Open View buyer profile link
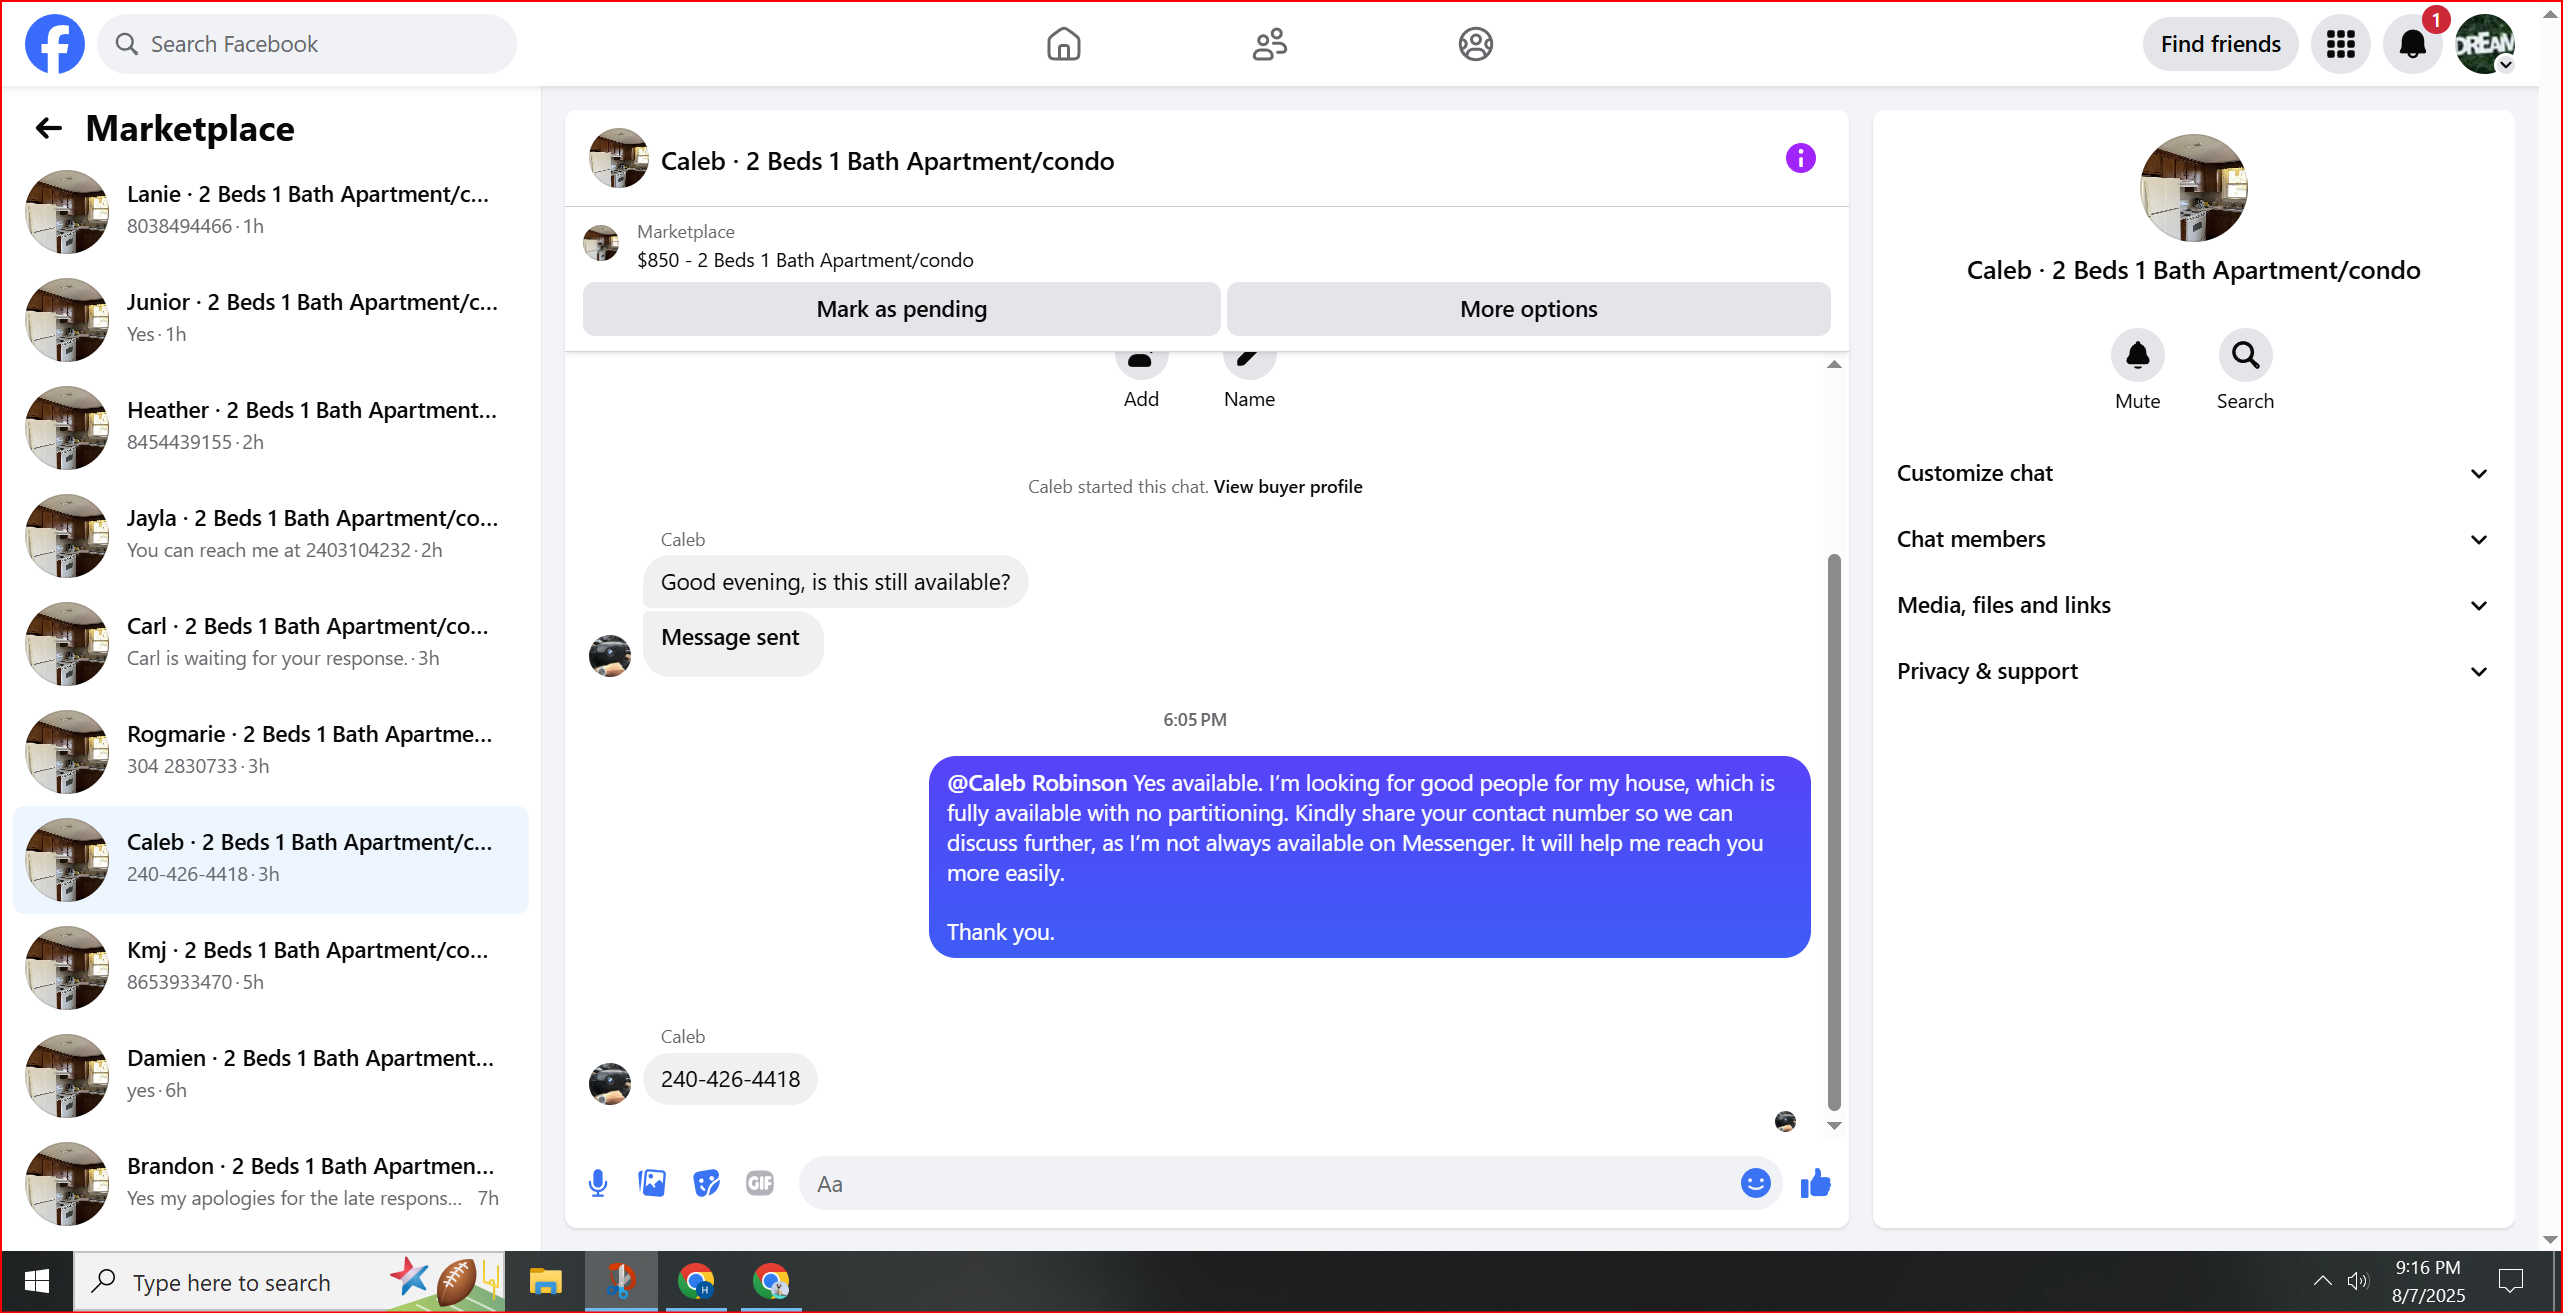 click(x=1287, y=486)
